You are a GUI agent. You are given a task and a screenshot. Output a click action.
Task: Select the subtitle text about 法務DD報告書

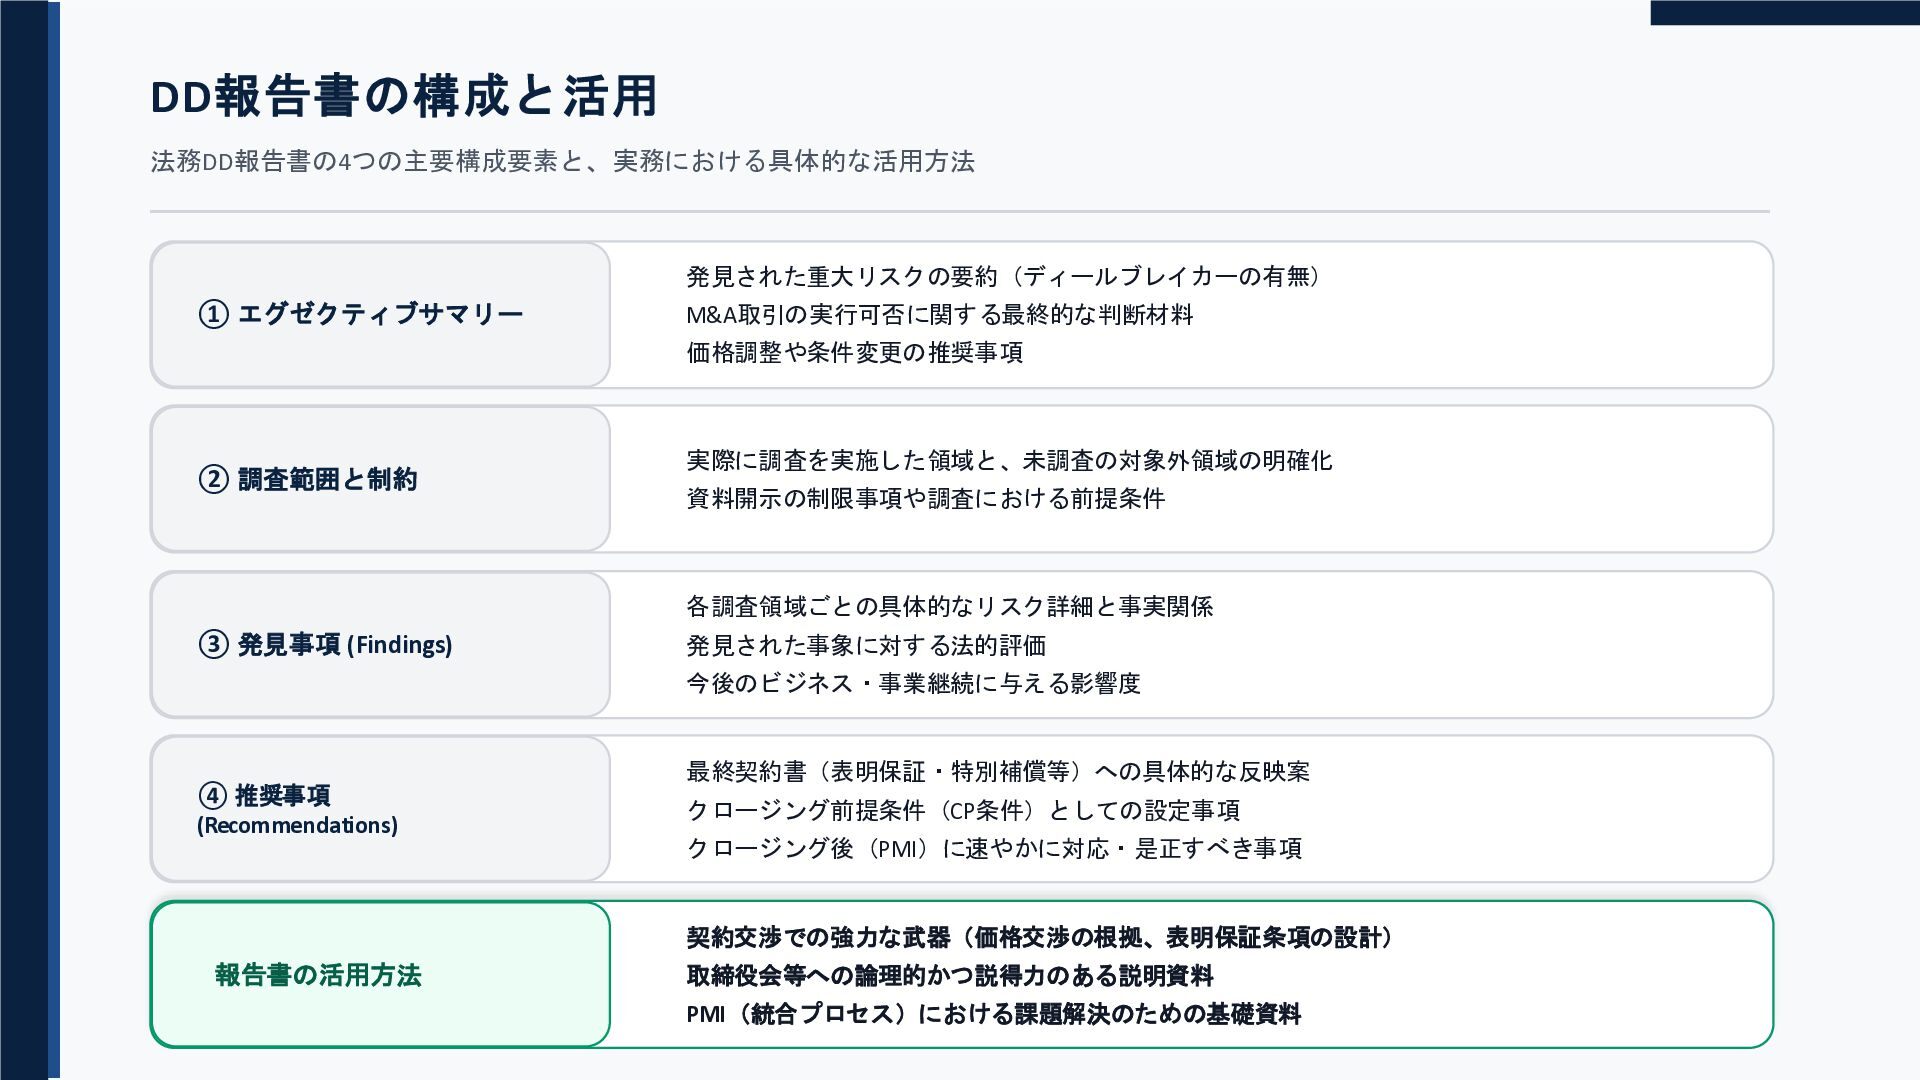[562, 161]
